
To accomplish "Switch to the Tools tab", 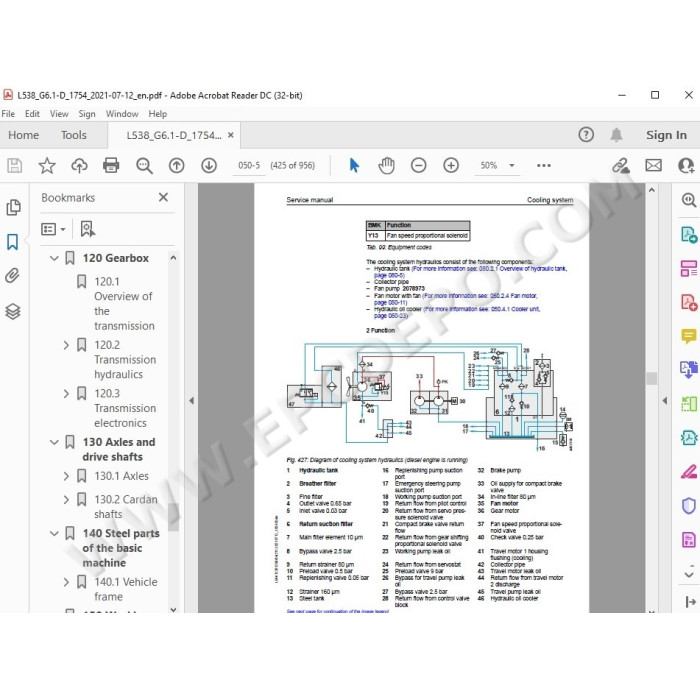I will [x=74, y=135].
